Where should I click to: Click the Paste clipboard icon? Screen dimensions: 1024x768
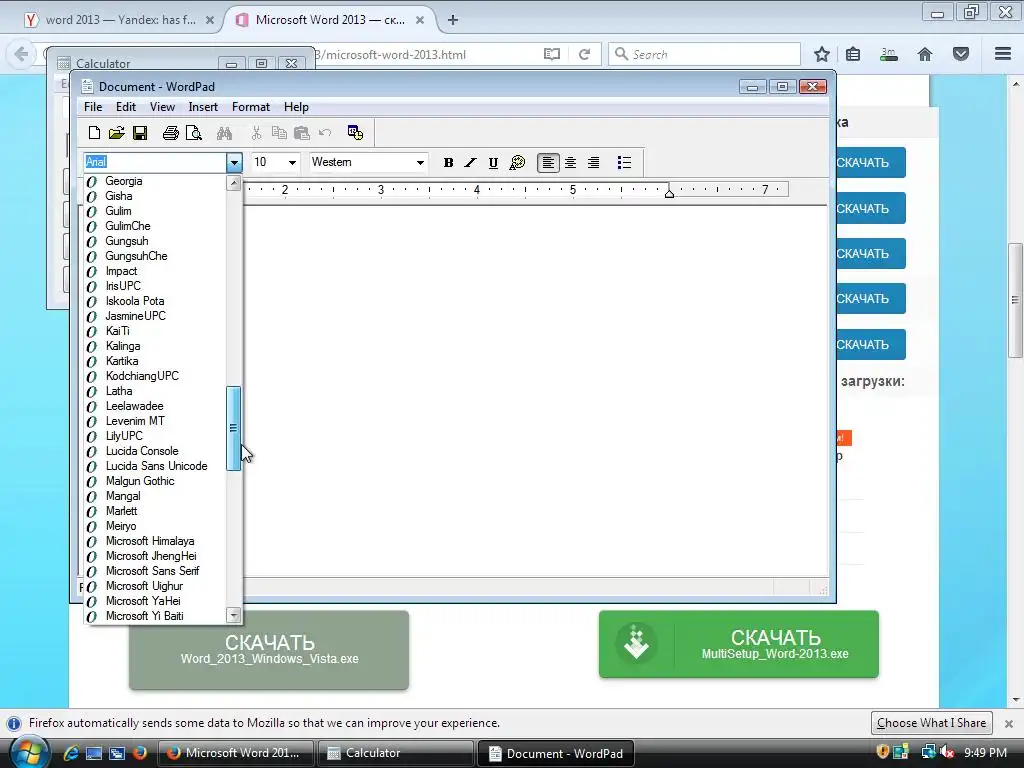click(302, 133)
